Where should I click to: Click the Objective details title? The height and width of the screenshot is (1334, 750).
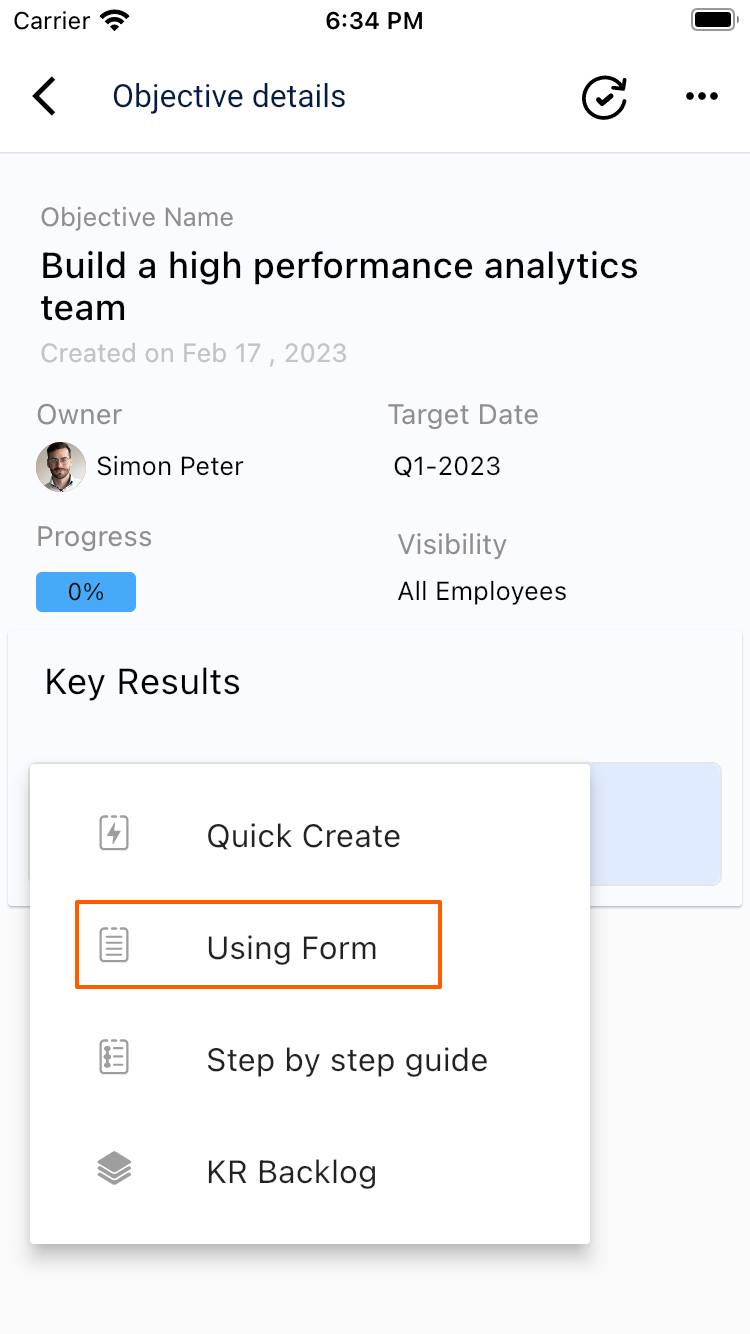(x=229, y=96)
